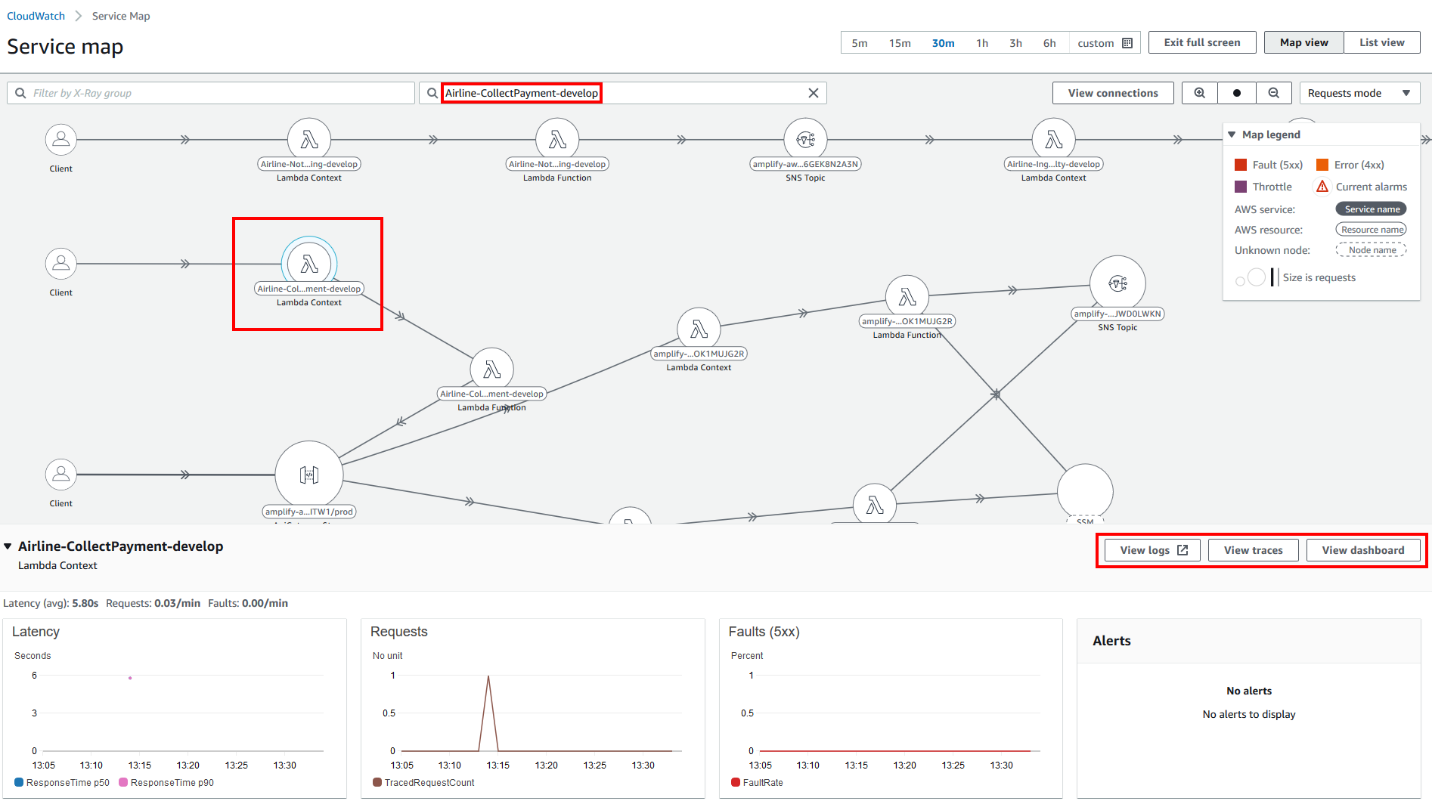Select the 6h time range

(1049, 43)
